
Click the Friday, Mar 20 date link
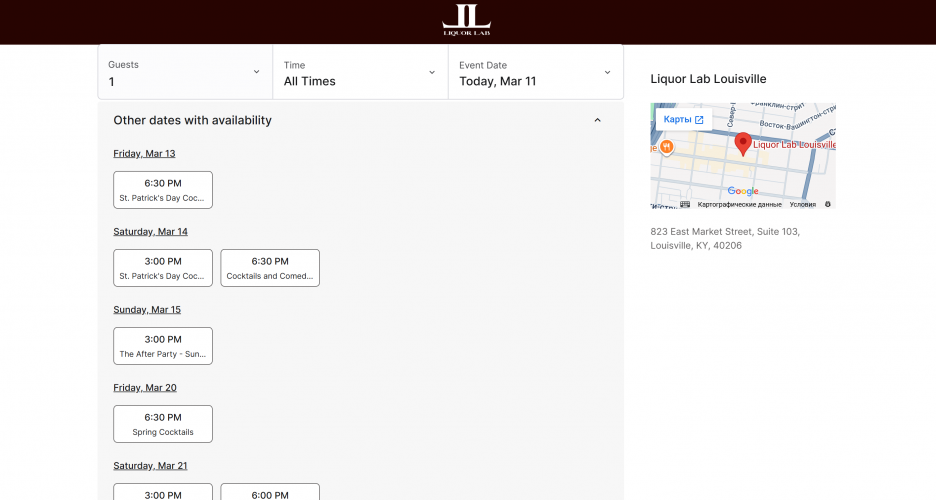click(145, 388)
